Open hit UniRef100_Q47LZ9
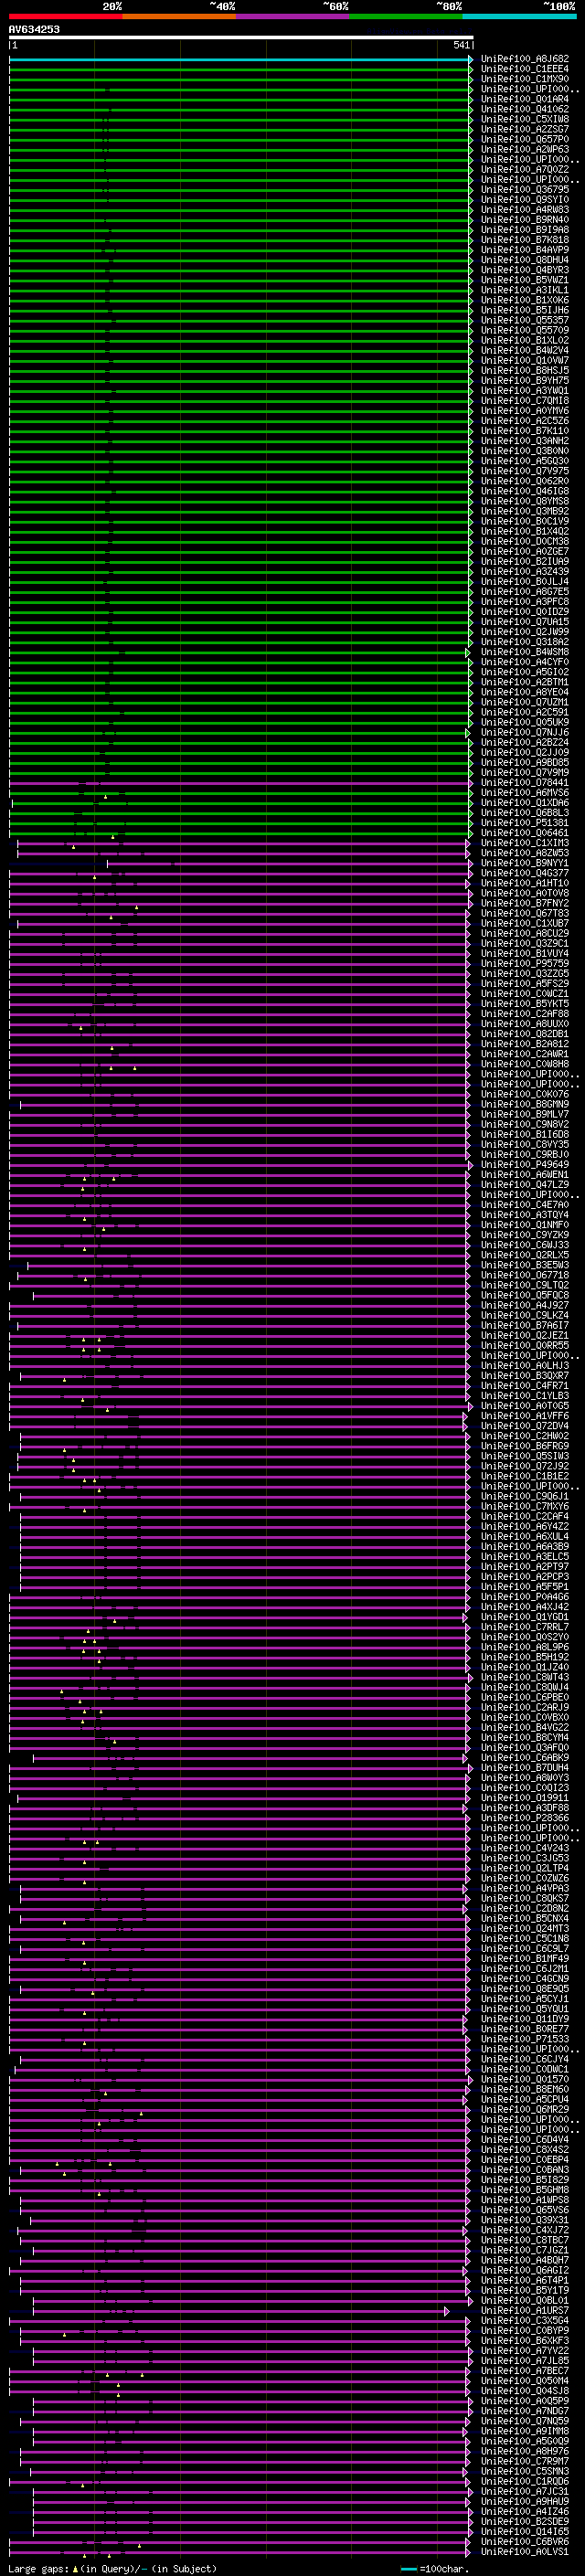Screen dimensions: 585x2576 [x=525, y=1184]
